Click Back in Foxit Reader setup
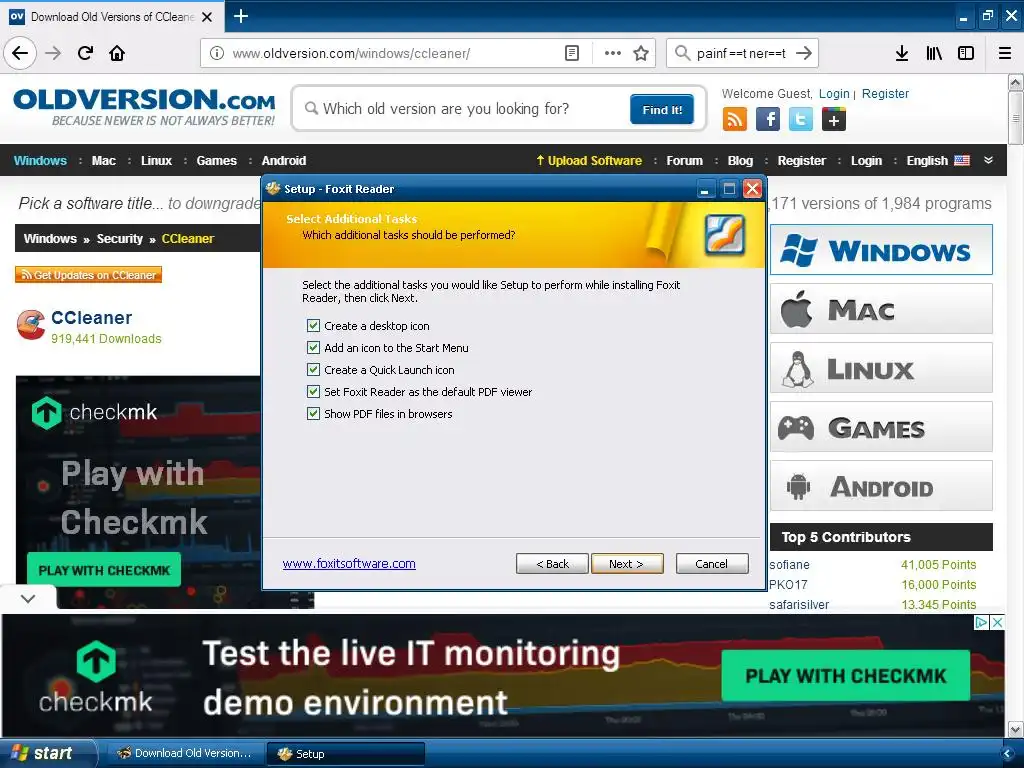This screenshot has width=1024, height=768. [x=552, y=564]
